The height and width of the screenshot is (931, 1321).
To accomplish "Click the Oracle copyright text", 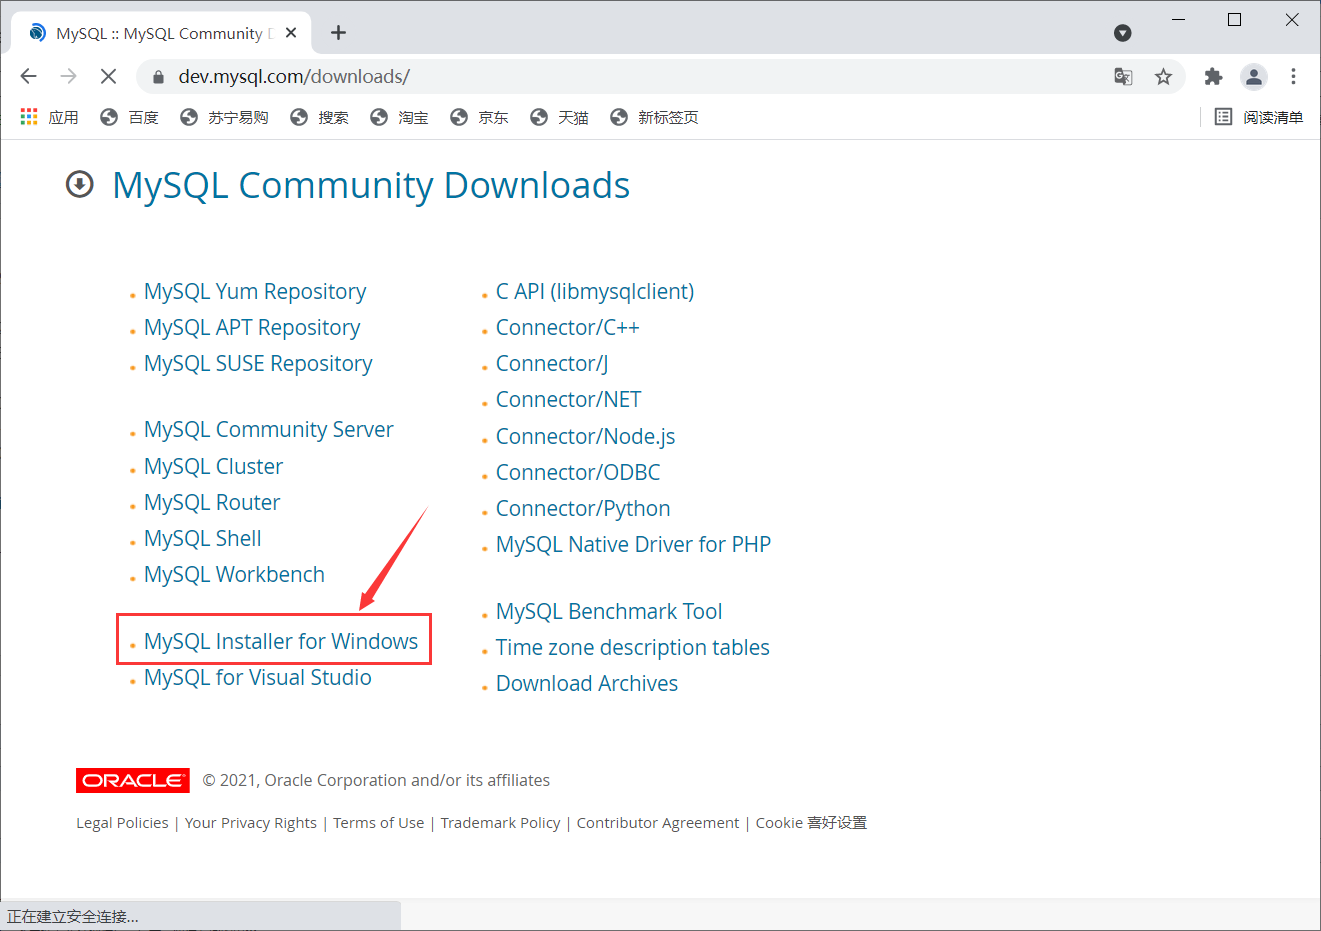I will point(376,780).
